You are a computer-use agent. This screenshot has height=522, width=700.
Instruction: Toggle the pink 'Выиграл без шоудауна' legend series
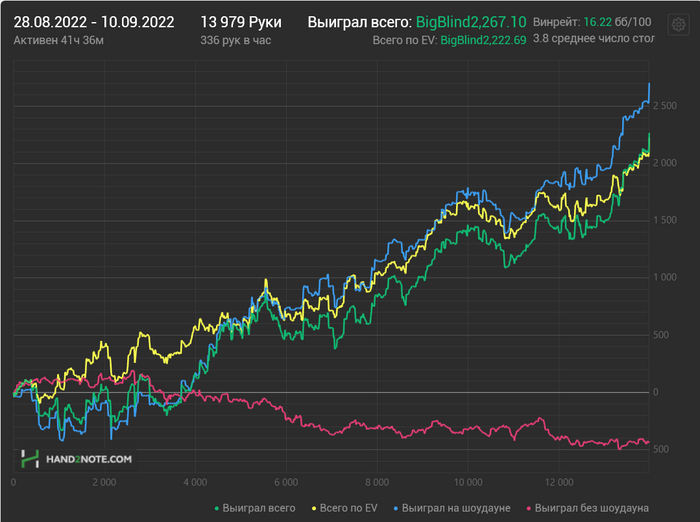pyautogui.click(x=588, y=508)
